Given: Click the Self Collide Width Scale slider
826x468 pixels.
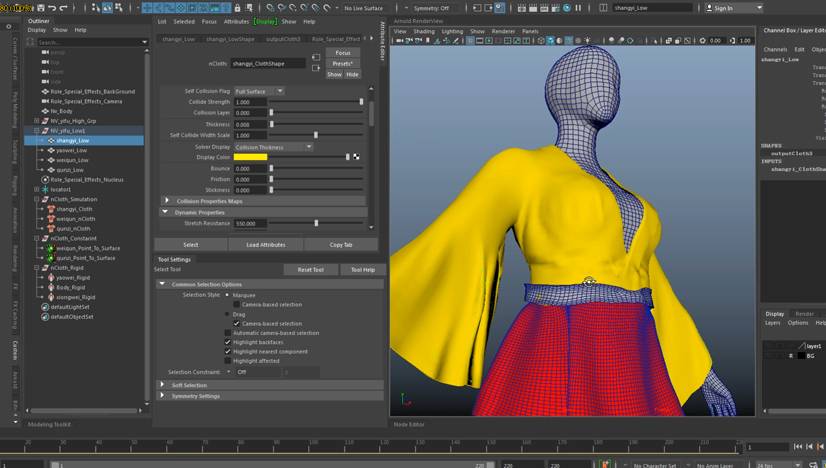Looking at the screenshot, I should pyautogui.click(x=317, y=135).
